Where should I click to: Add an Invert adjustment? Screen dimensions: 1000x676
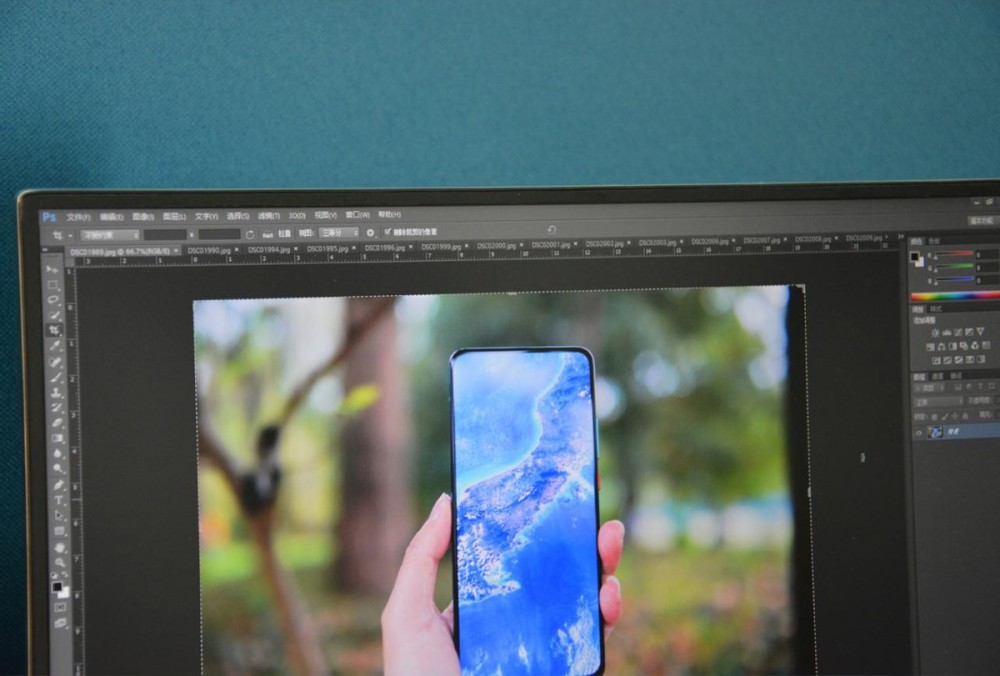click(936, 360)
